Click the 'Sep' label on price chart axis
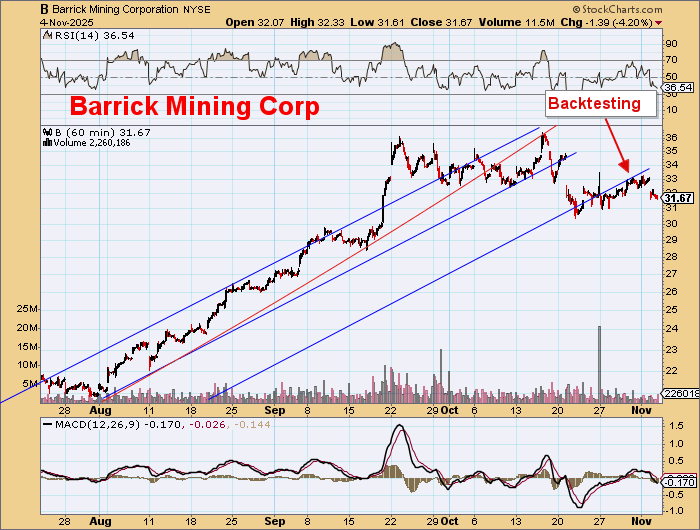This screenshot has width=700, height=530. 275,410
